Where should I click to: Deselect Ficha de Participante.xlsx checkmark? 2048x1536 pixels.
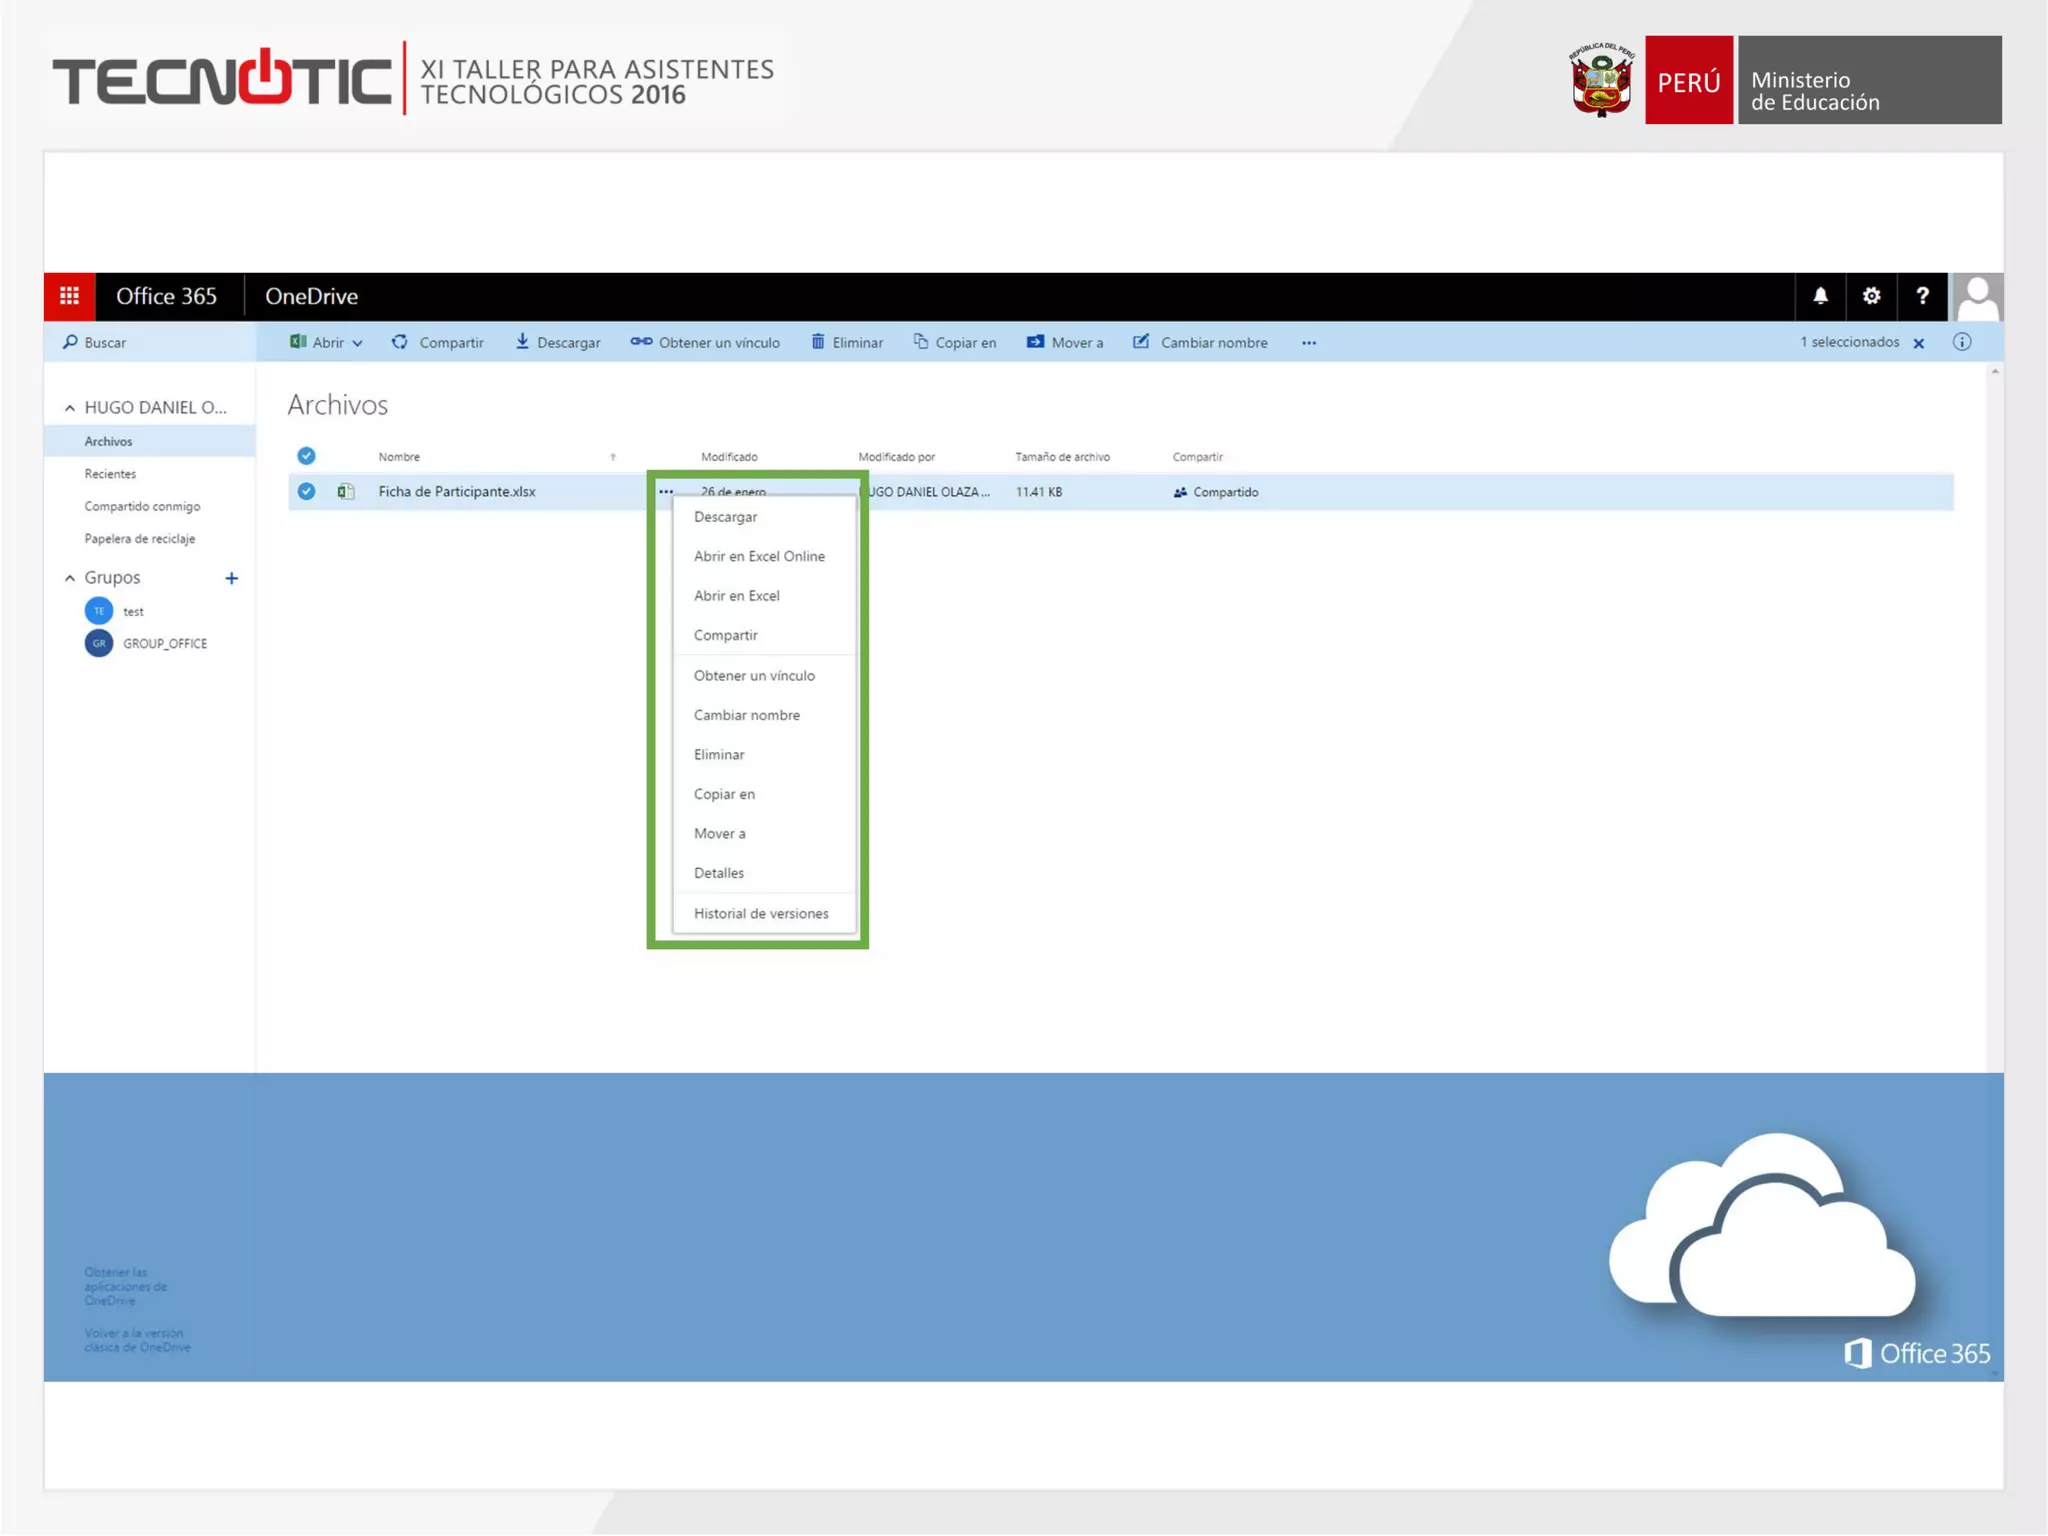(x=306, y=491)
